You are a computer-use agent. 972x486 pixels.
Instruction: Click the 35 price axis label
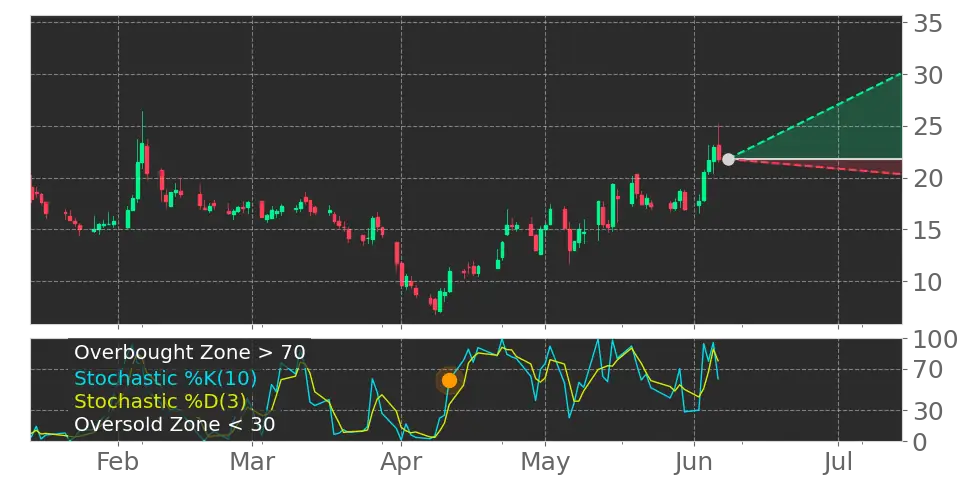(x=929, y=24)
